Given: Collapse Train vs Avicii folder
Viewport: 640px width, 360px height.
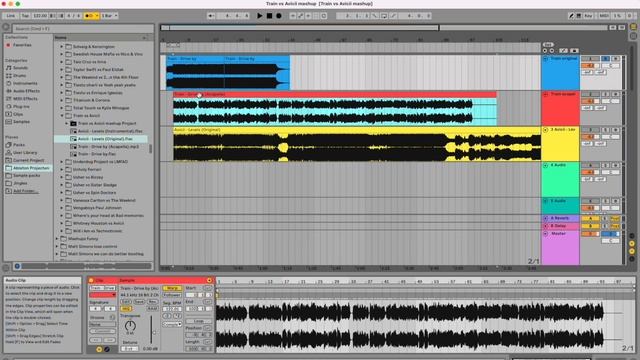Looking at the screenshot, I should pos(62,116).
